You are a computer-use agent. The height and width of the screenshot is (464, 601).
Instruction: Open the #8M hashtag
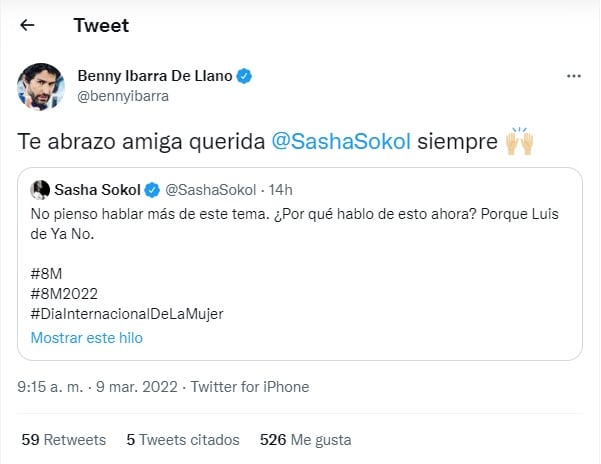[47, 272]
